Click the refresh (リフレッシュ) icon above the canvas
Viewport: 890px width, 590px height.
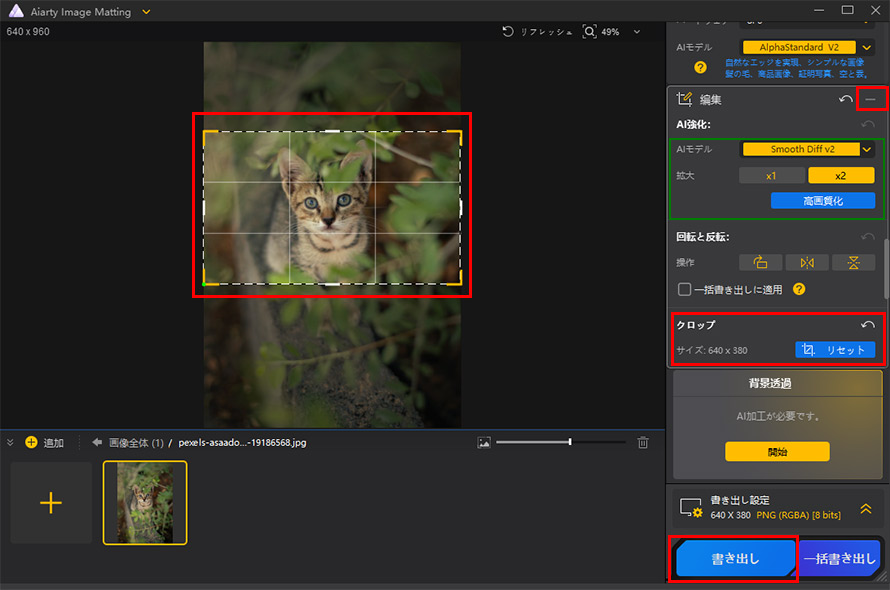coord(509,31)
